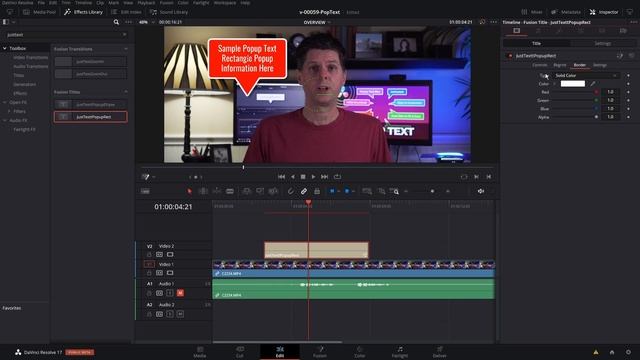This screenshot has height=360, width=640.
Task: Toggle Linked Selection chain icon
Action: pyautogui.click(x=304, y=191)
